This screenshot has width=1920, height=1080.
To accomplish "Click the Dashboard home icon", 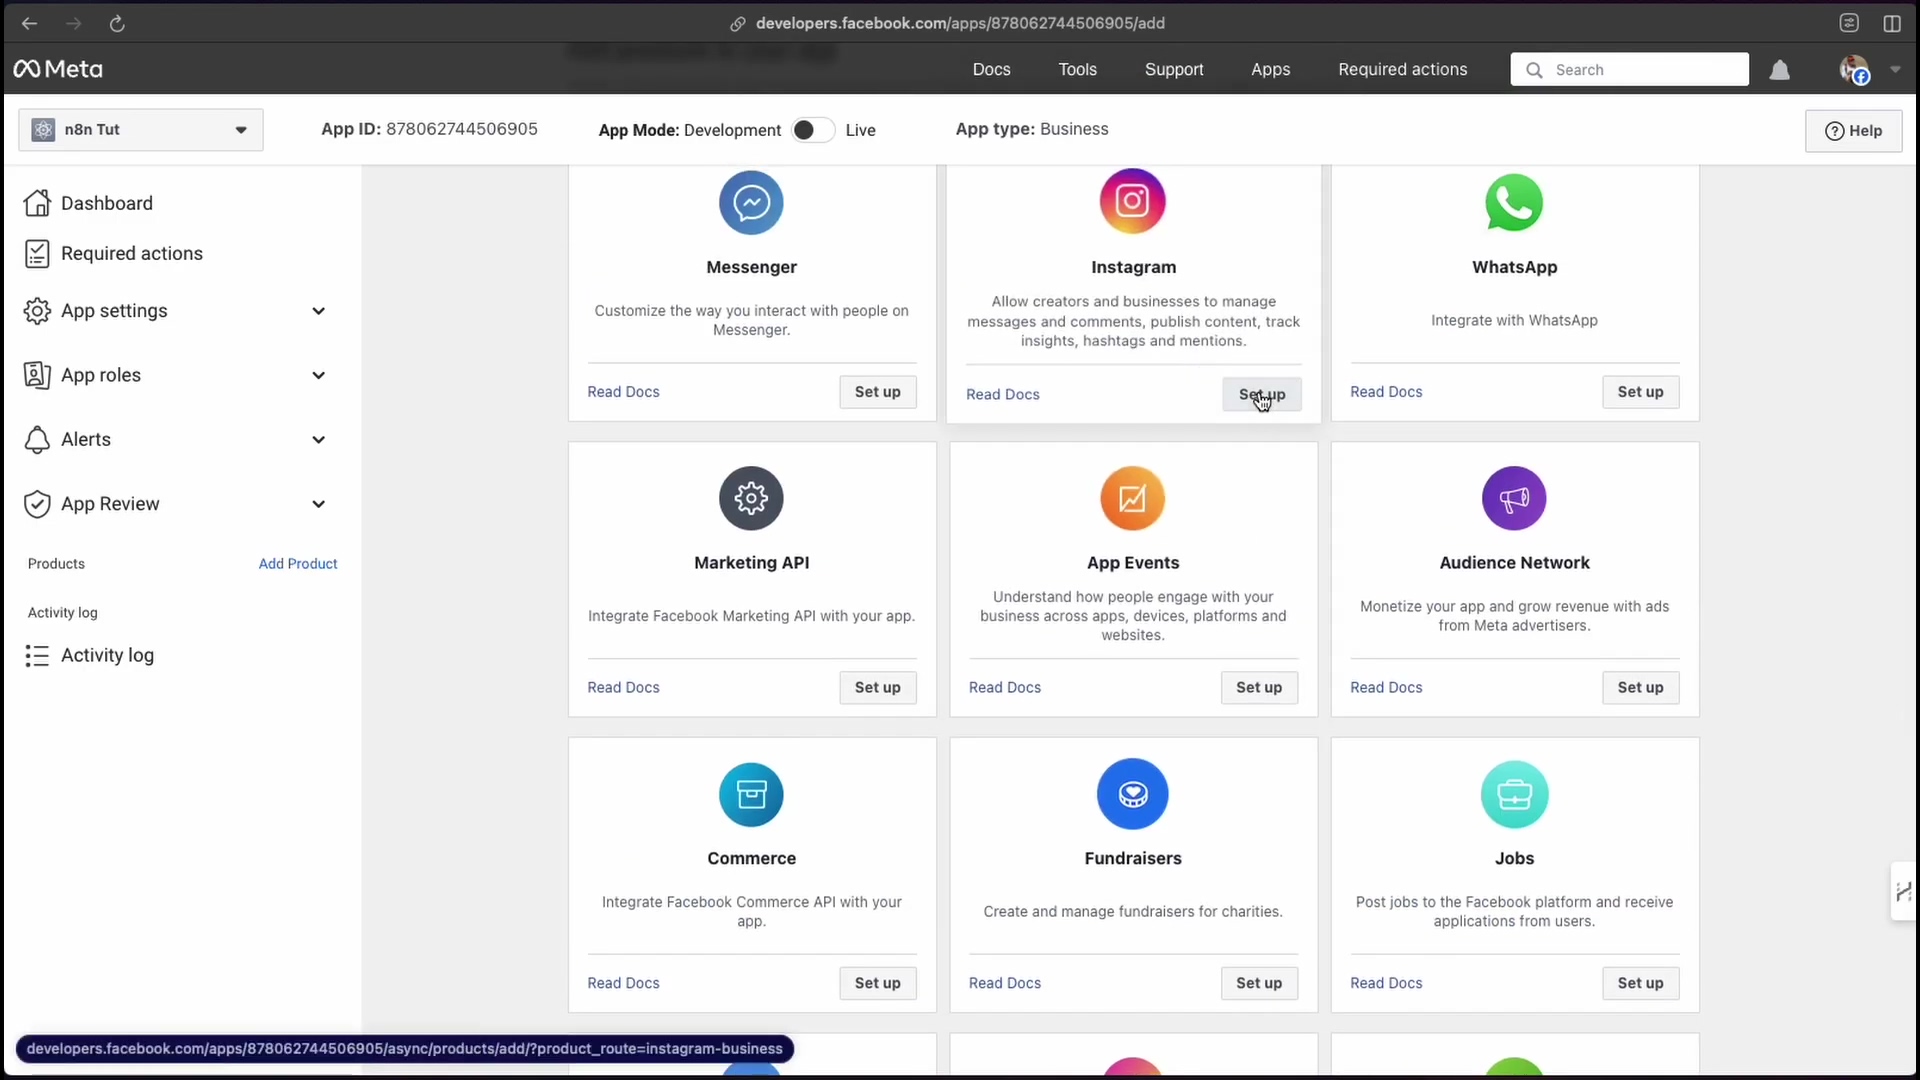I will coord(37,203).
